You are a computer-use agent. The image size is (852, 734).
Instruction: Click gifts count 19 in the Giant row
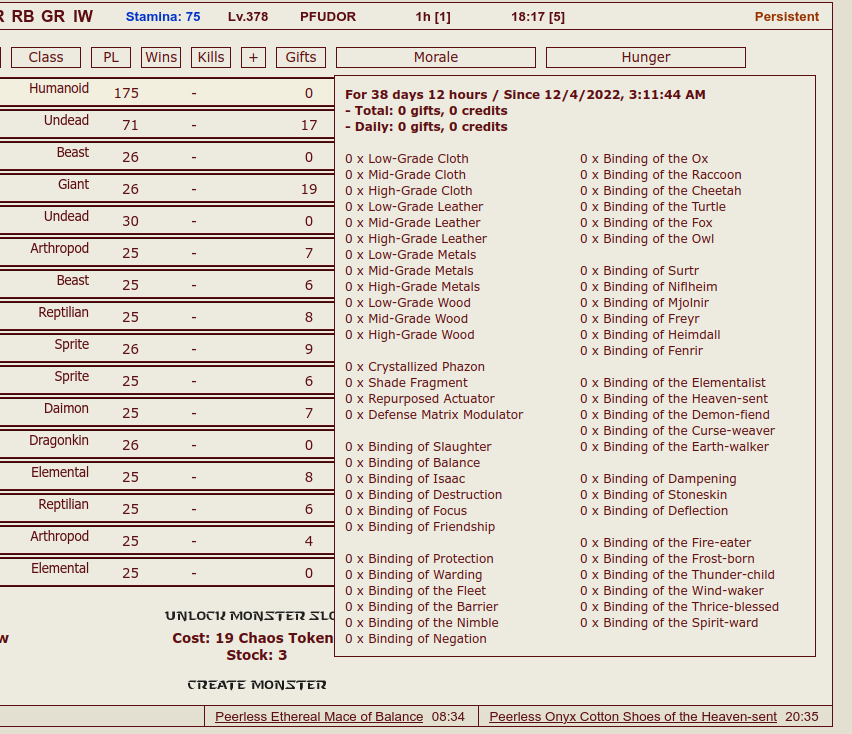tap(309, 189)
